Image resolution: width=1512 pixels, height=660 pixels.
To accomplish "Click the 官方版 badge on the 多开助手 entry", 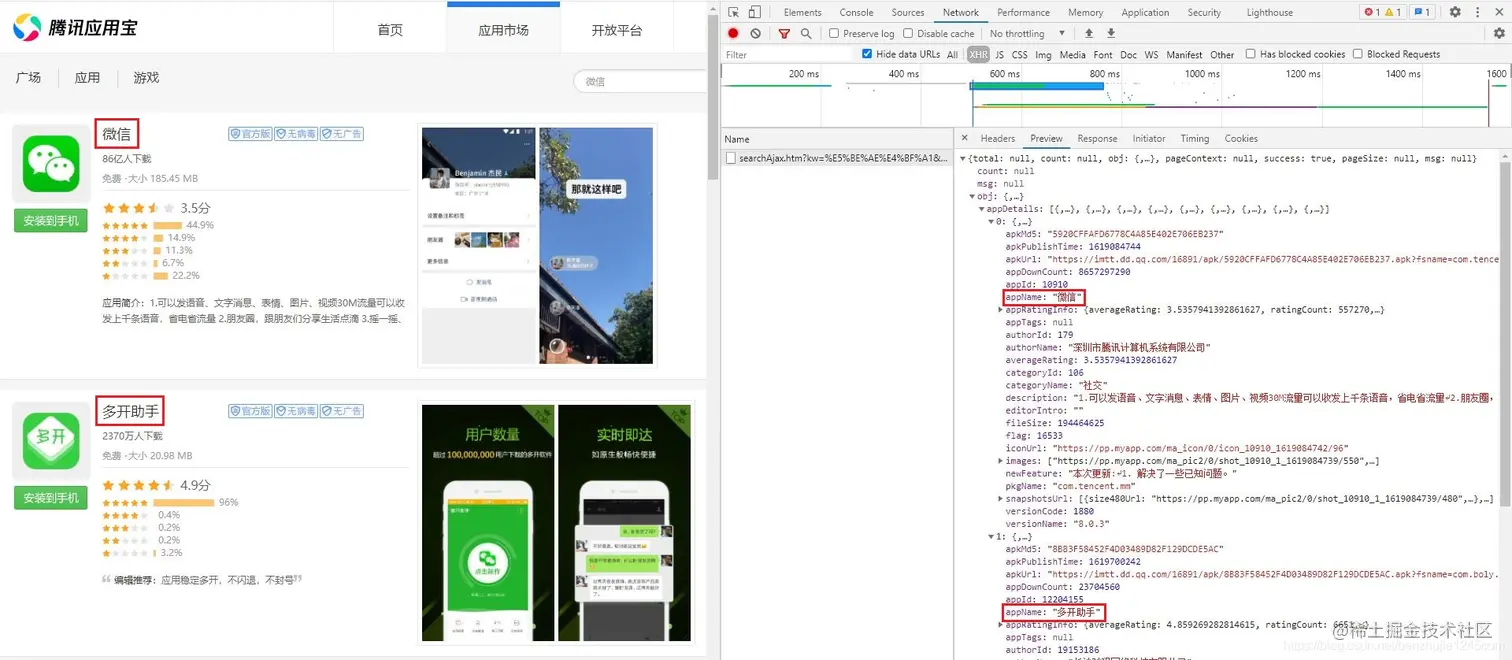I will [250, 411].
